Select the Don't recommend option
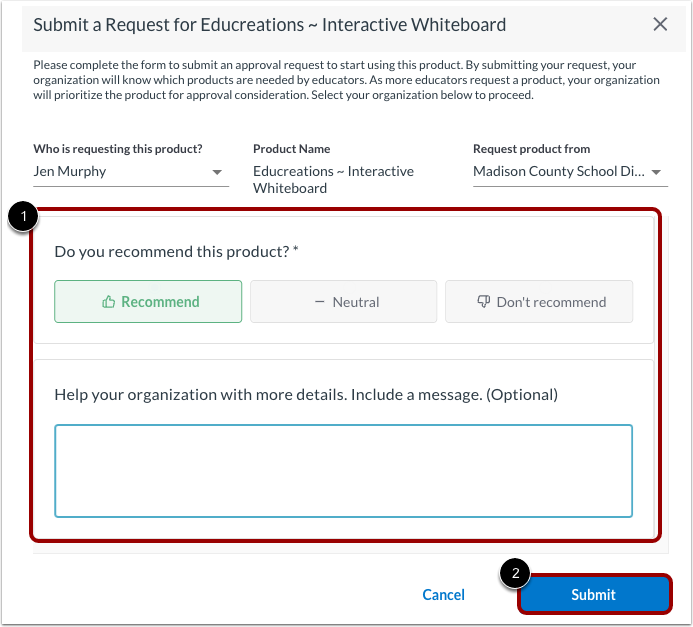693x627 pixels. [539, 302]
